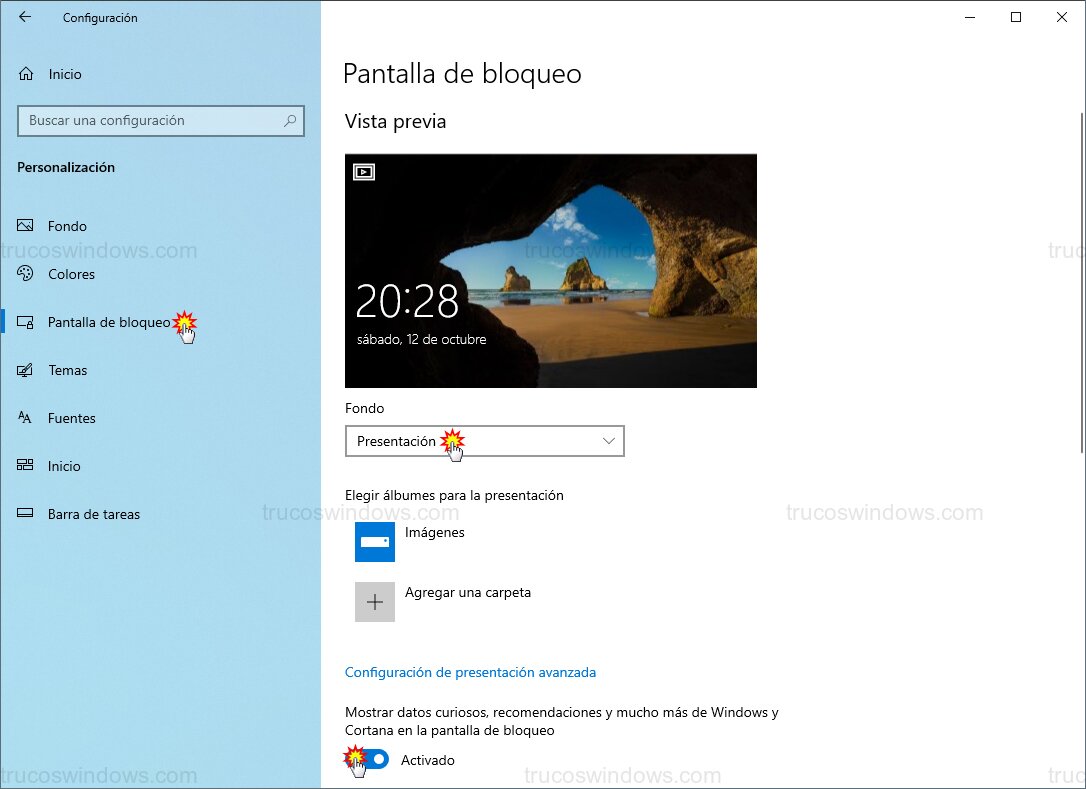Click the Temas brush icon
Image resolution: width=1086 pixels, height=789 pixels.
(x=26, y=370)
